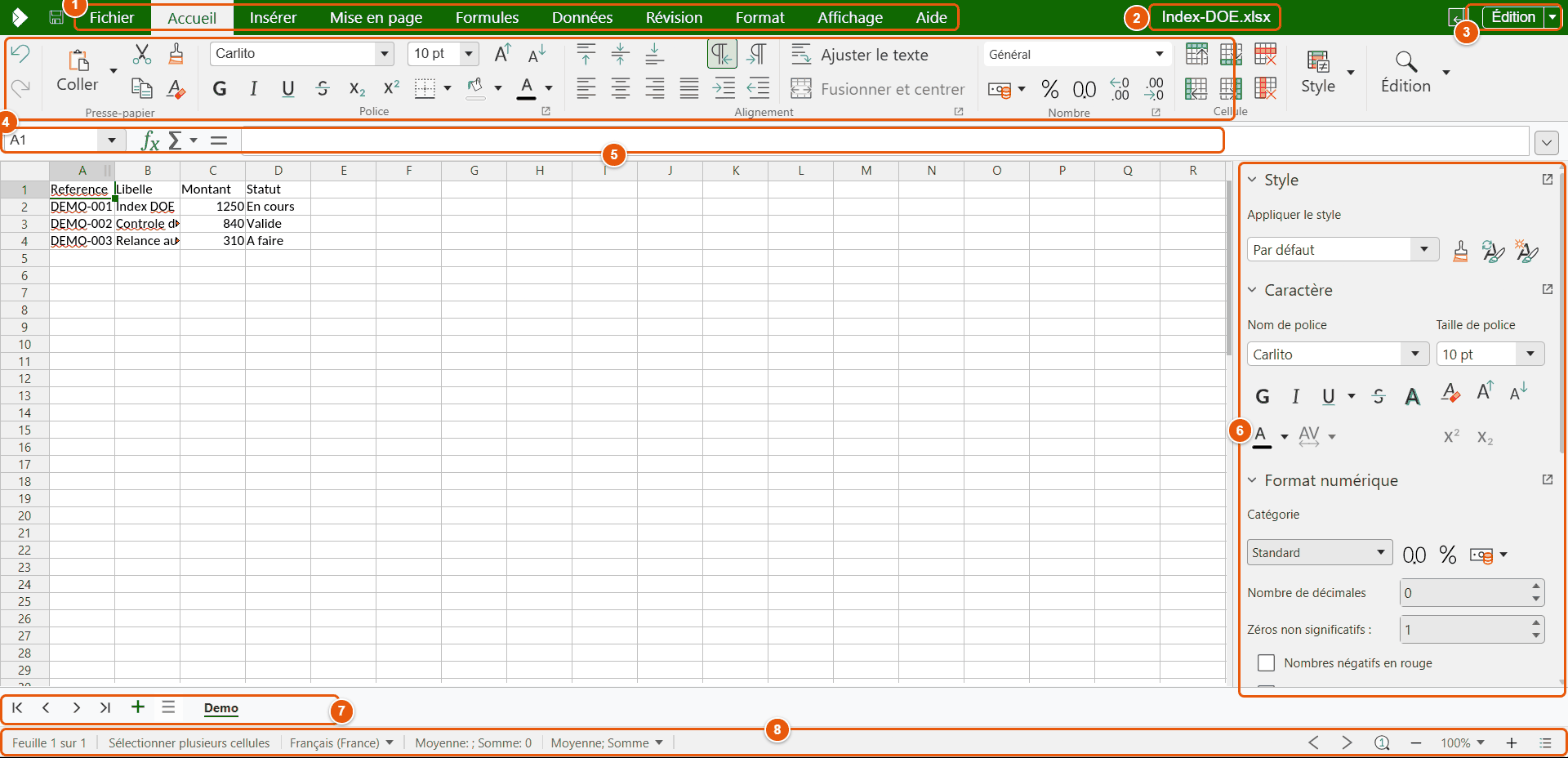Toggle italic in the ribbon Police group

(254, 89)
